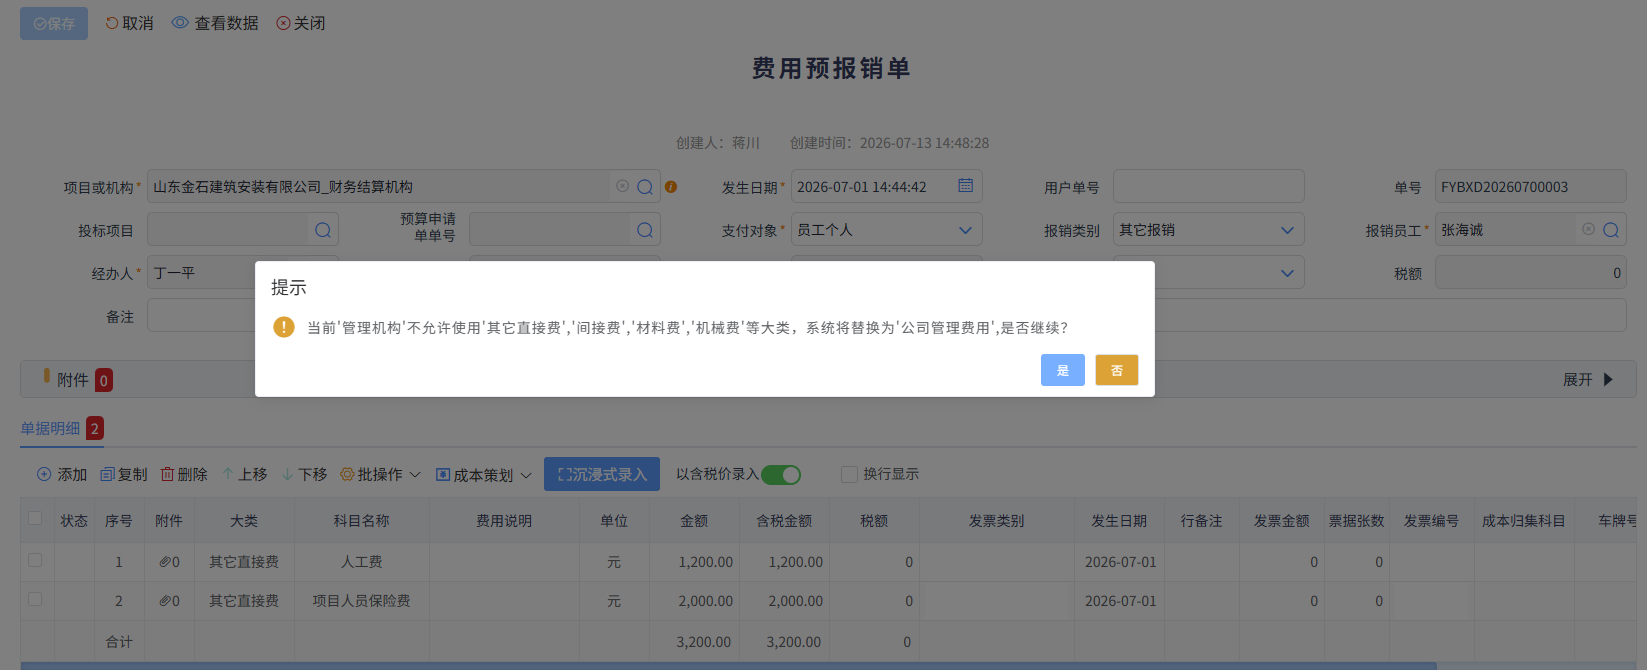This screenshot has height=670, width=1647.
Task: Check the header select-all checkbox
Action: pyautogui.click(x=35, y=518)
